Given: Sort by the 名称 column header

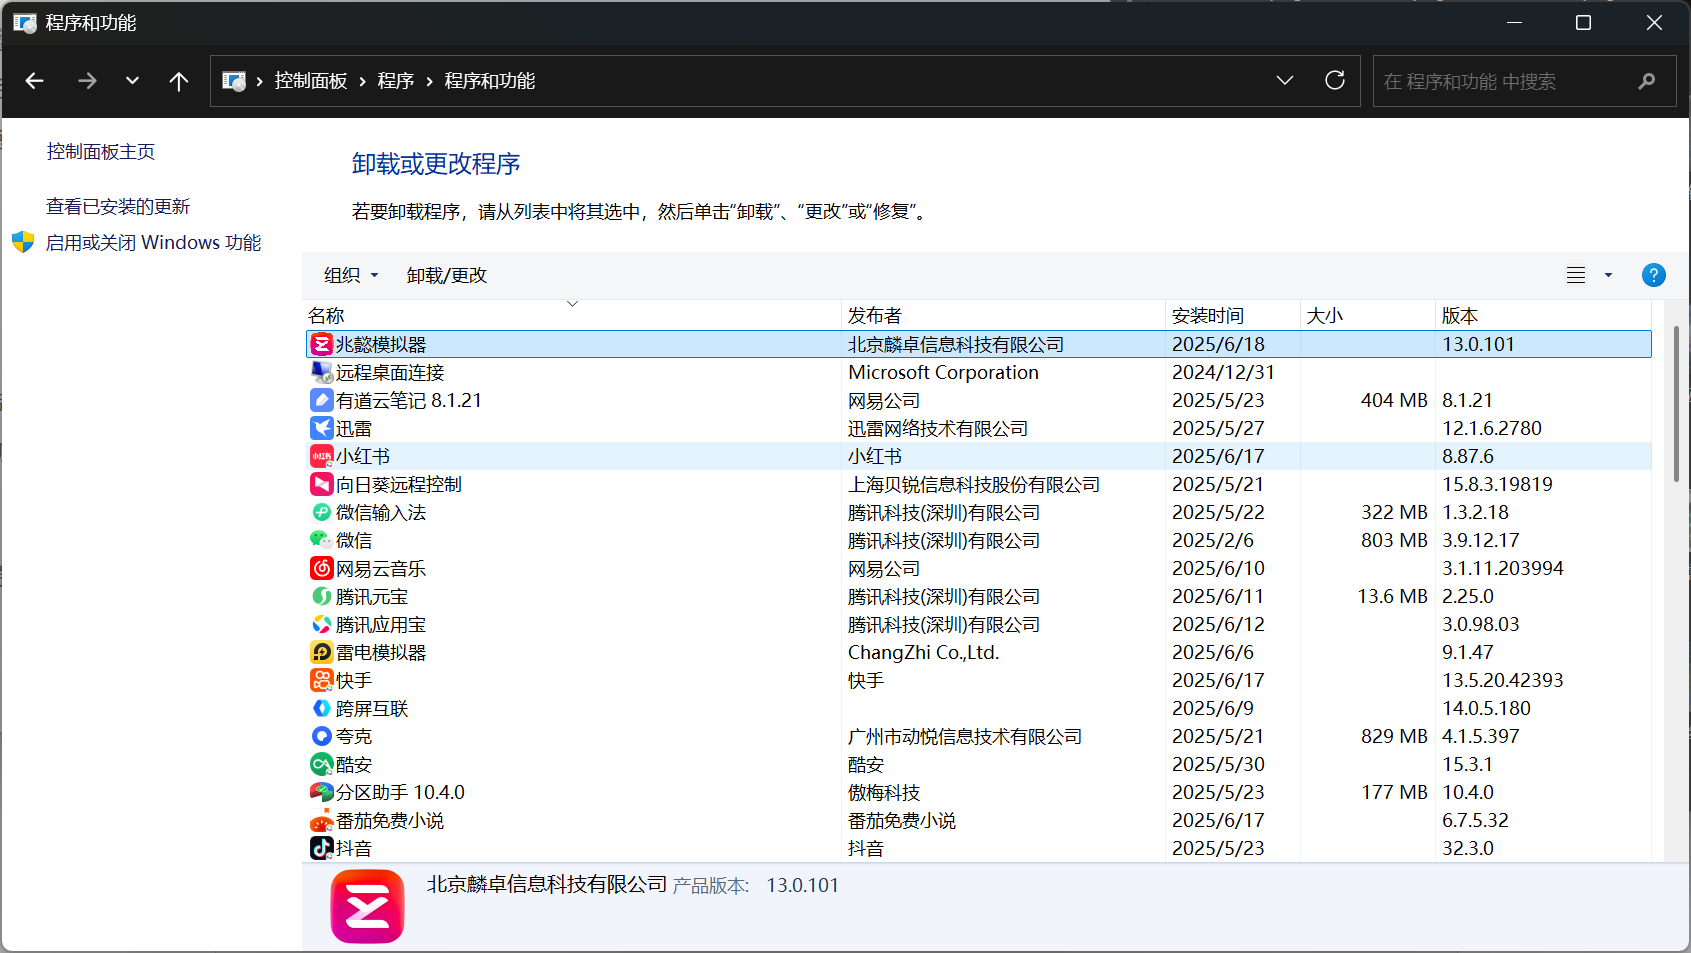Looking at the screenshot, I should 572,315.
